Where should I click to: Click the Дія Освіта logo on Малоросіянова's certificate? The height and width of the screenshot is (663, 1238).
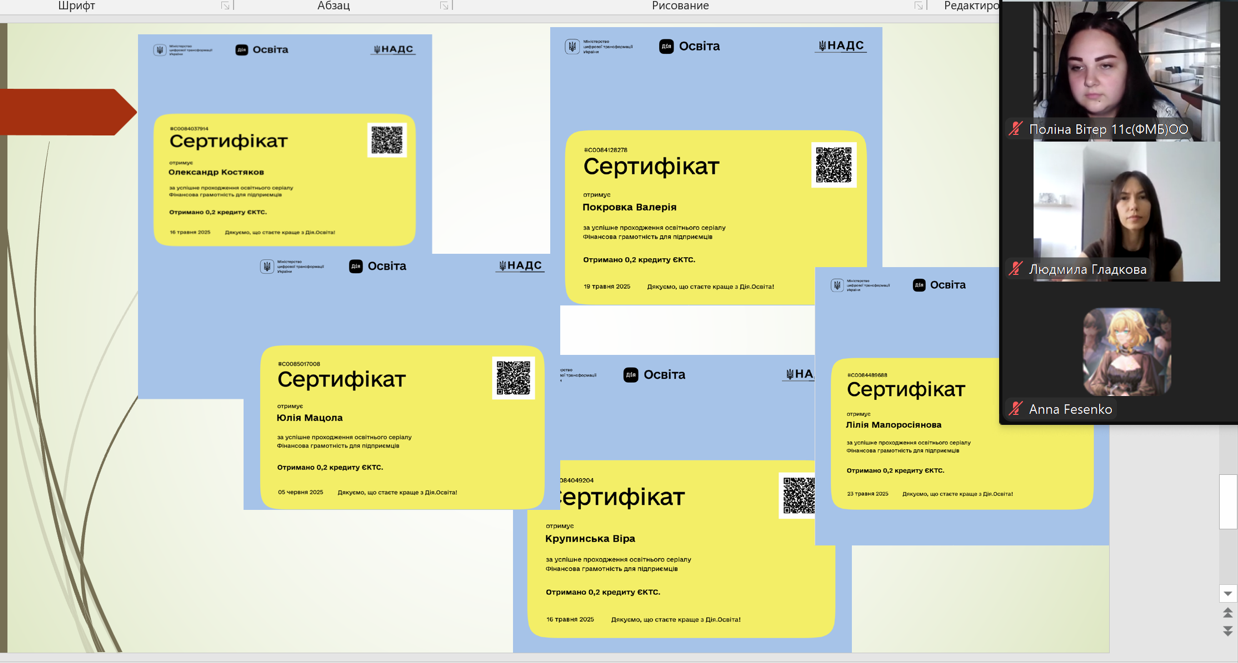click(939, 285)
